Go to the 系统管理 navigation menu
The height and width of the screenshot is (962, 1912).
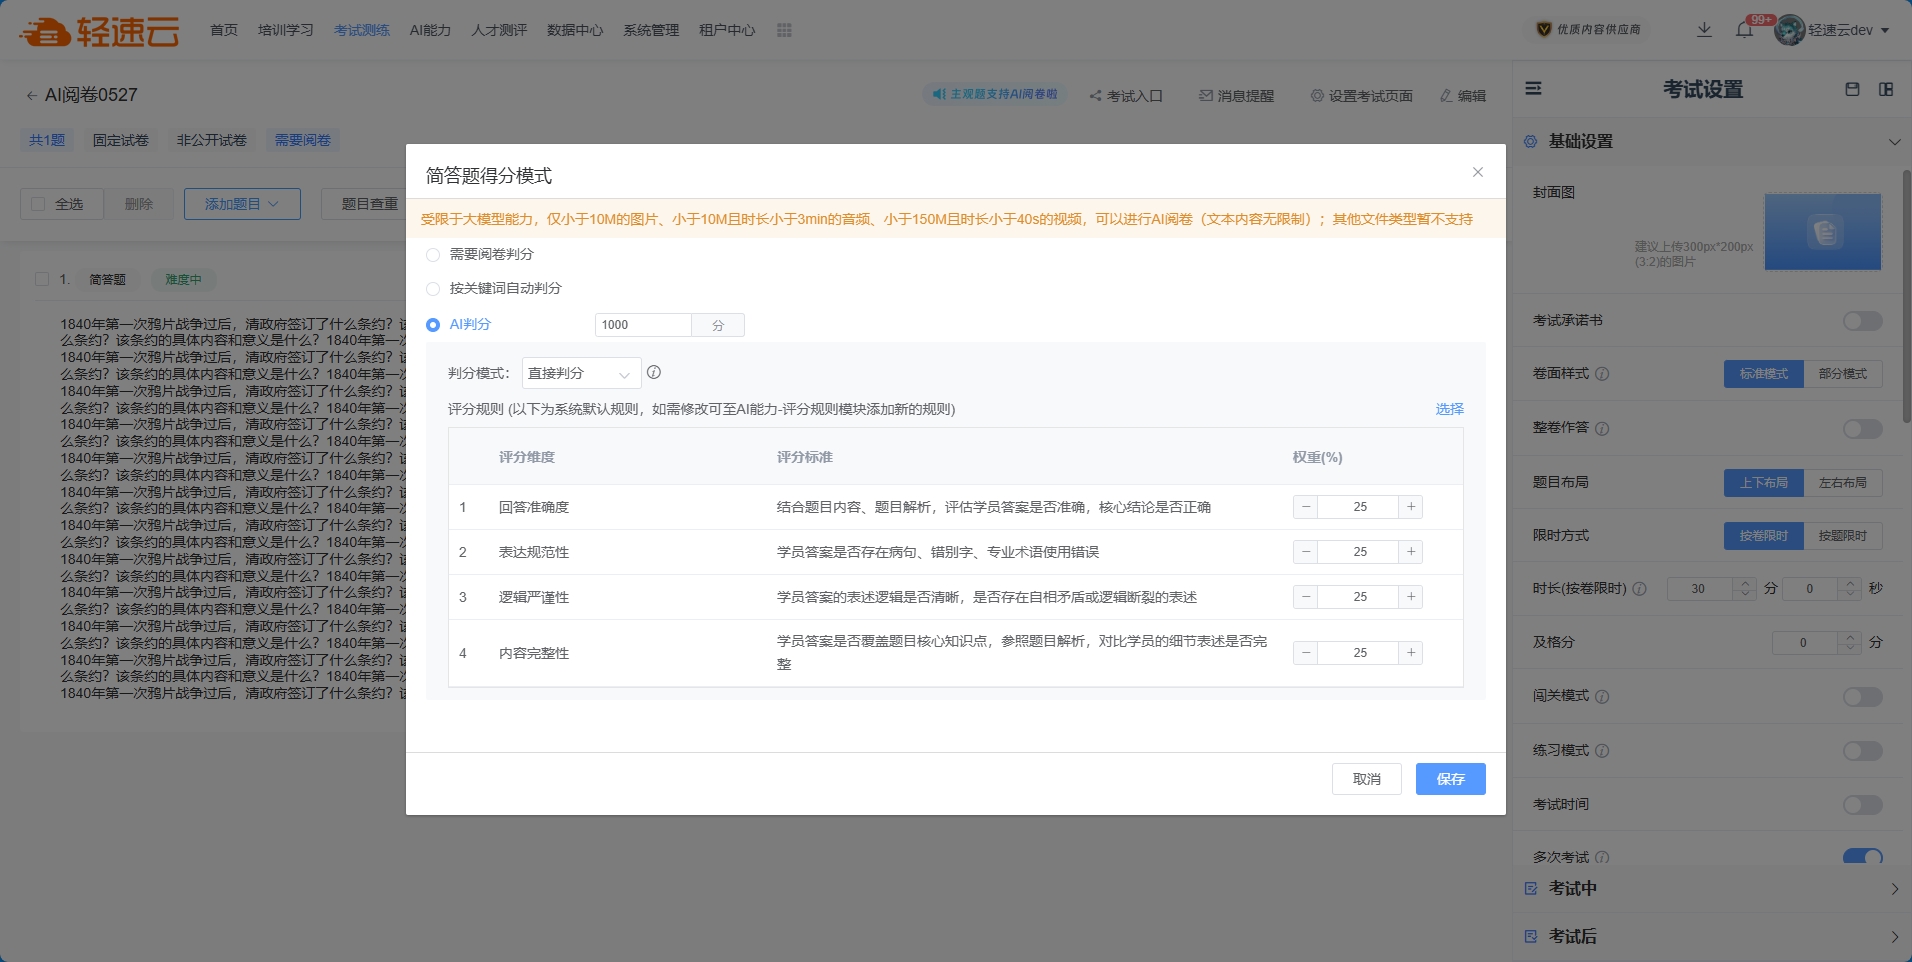click(x=651, y=30)
